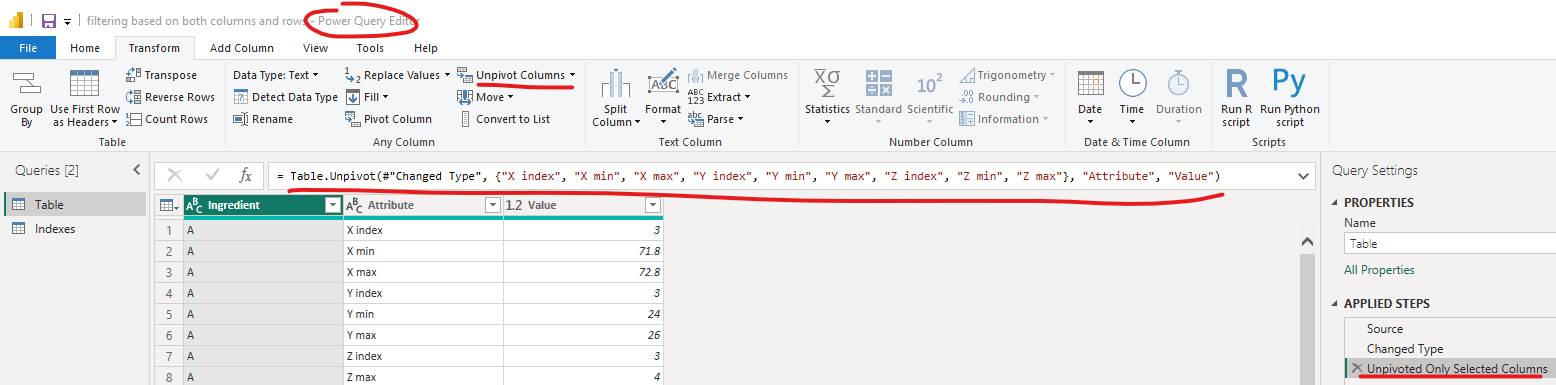Open the Fill dropdown

[x=366, y=97]
